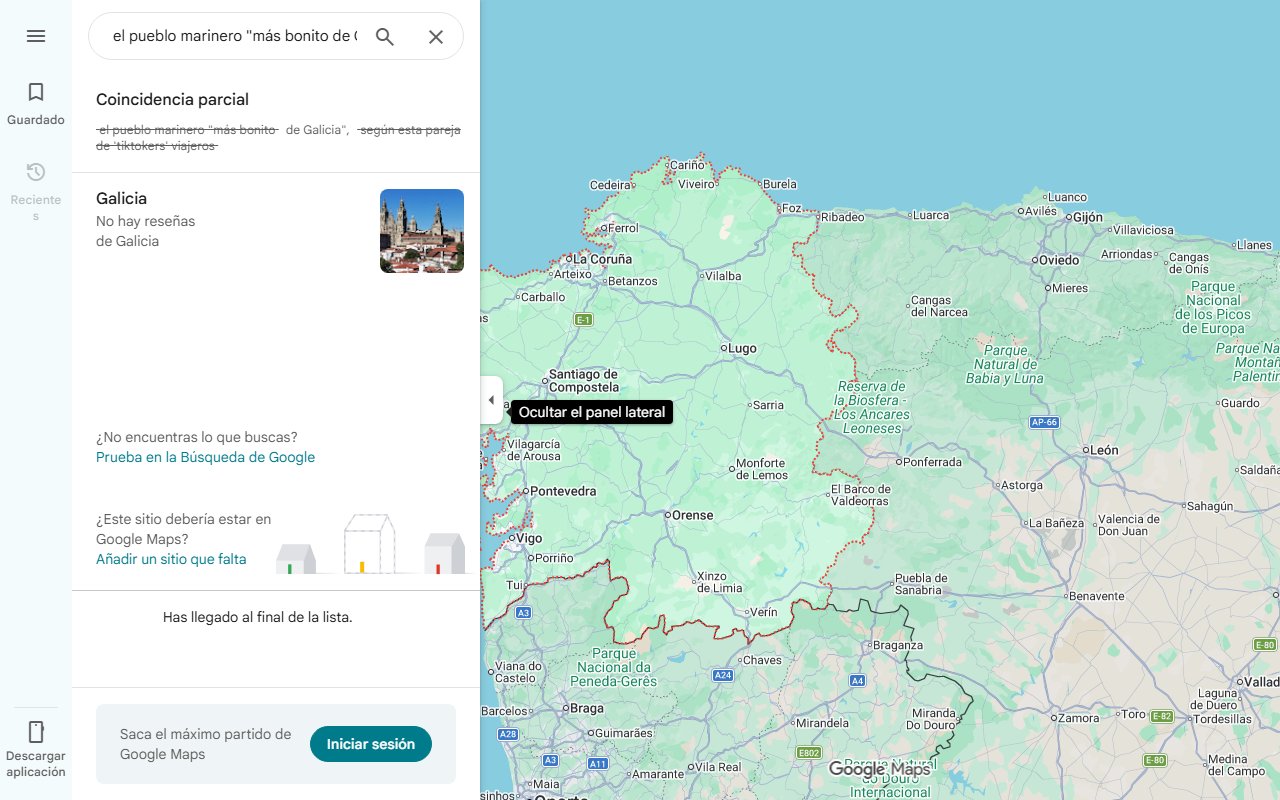Clear the search query with the X icon

tap(436, 36)
